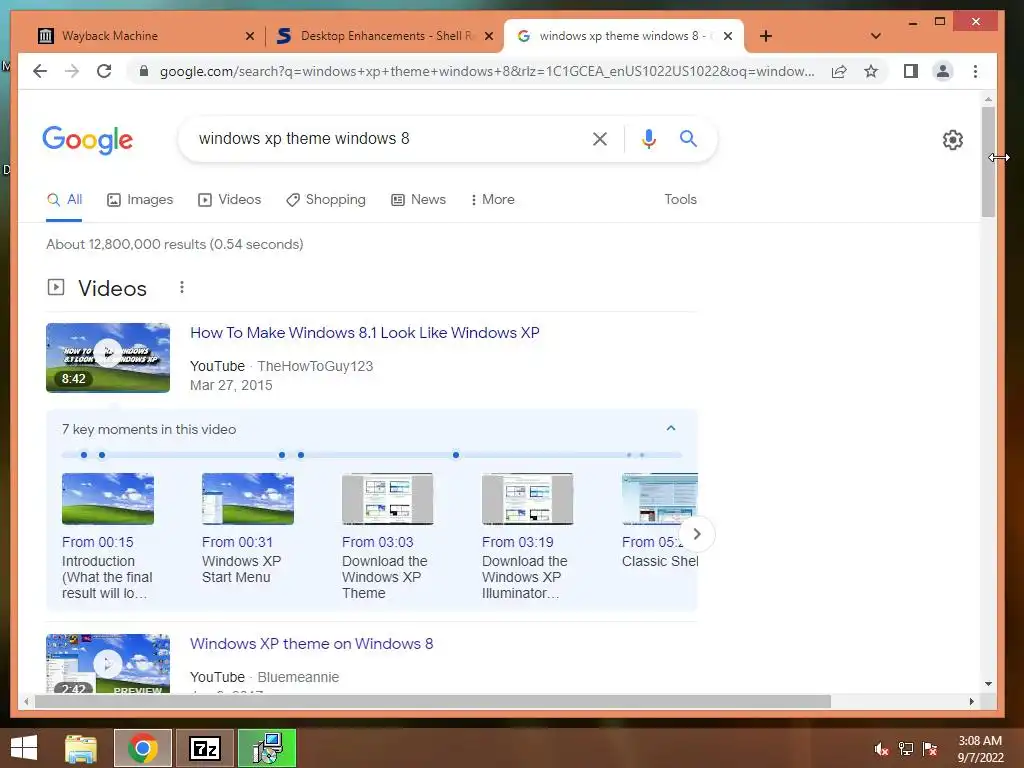The height and width of the screenshot is (768, 1024).
Task: Click the 03:19 dot on the moments timeline
Action: (300, 455)
